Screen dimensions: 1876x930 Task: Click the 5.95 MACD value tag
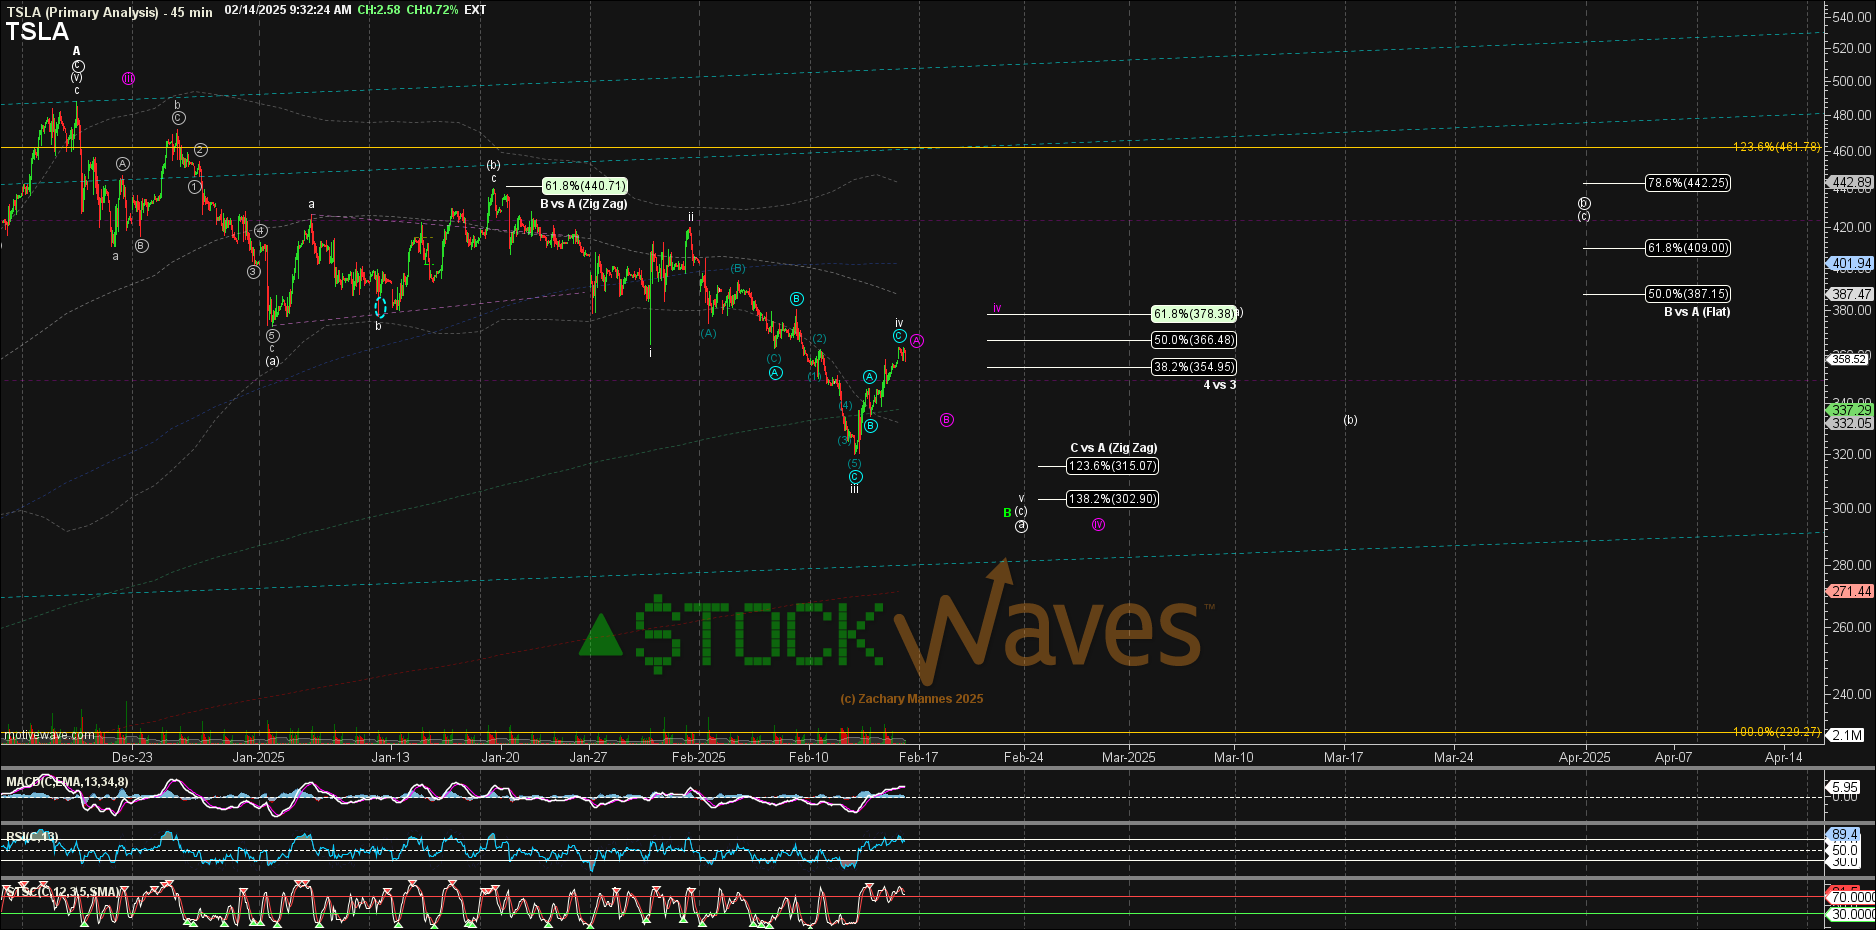coord(1845,787)
